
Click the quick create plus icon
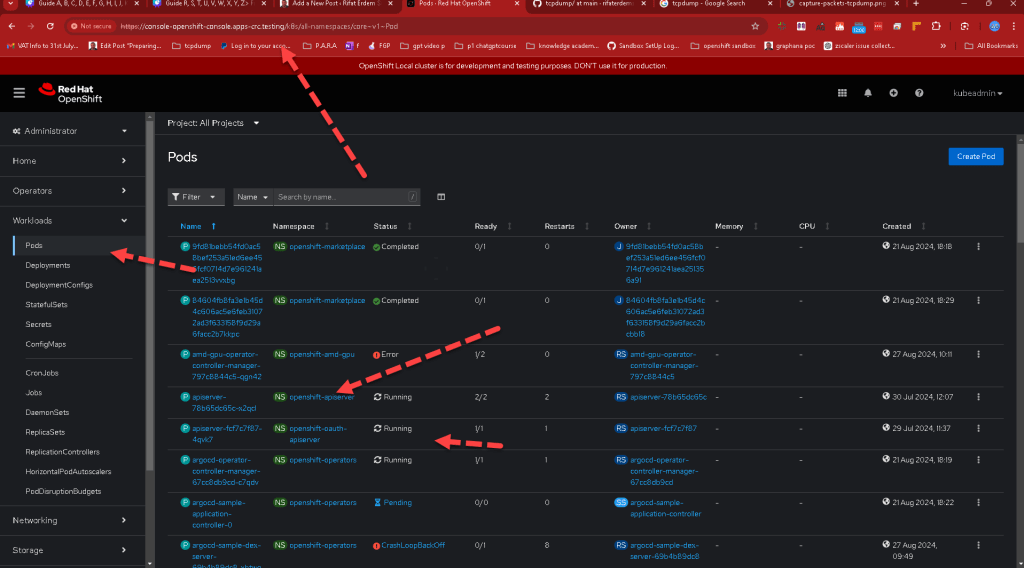893,93
